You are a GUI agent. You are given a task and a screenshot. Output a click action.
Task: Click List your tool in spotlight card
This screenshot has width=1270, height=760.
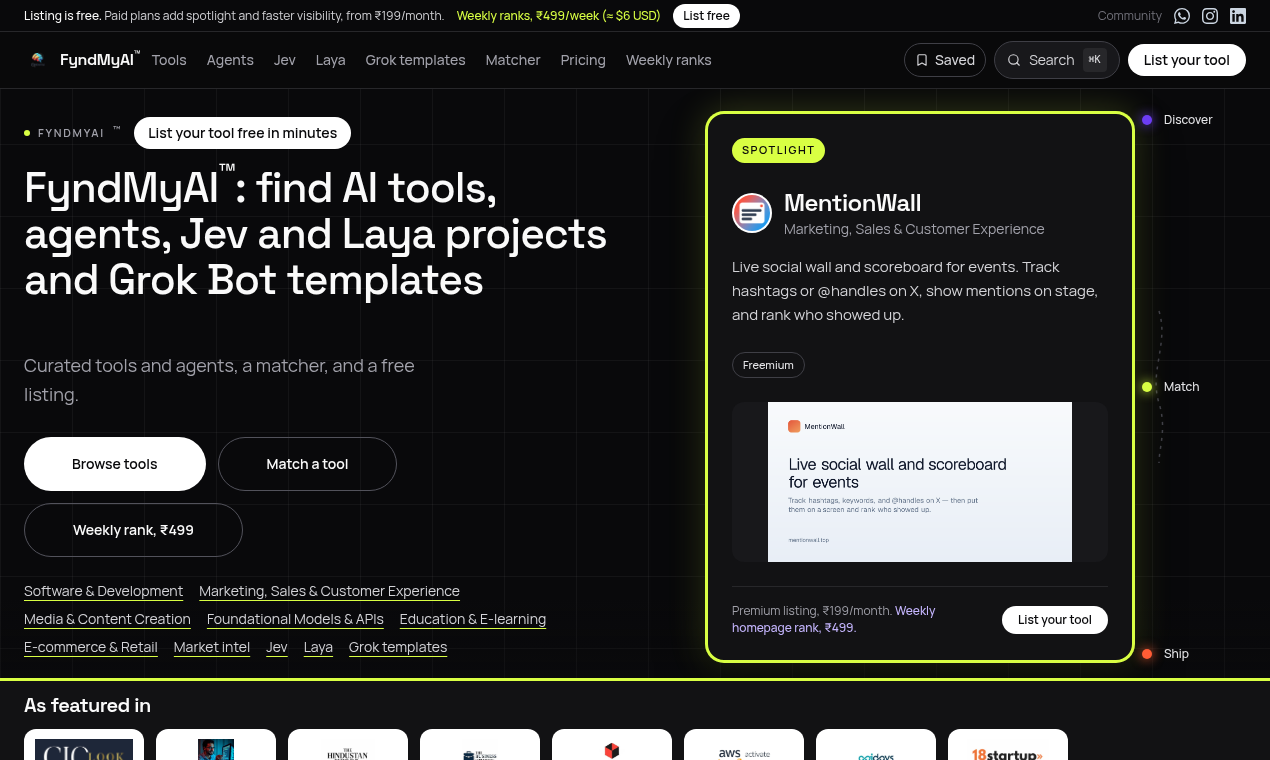[1055, 620]
